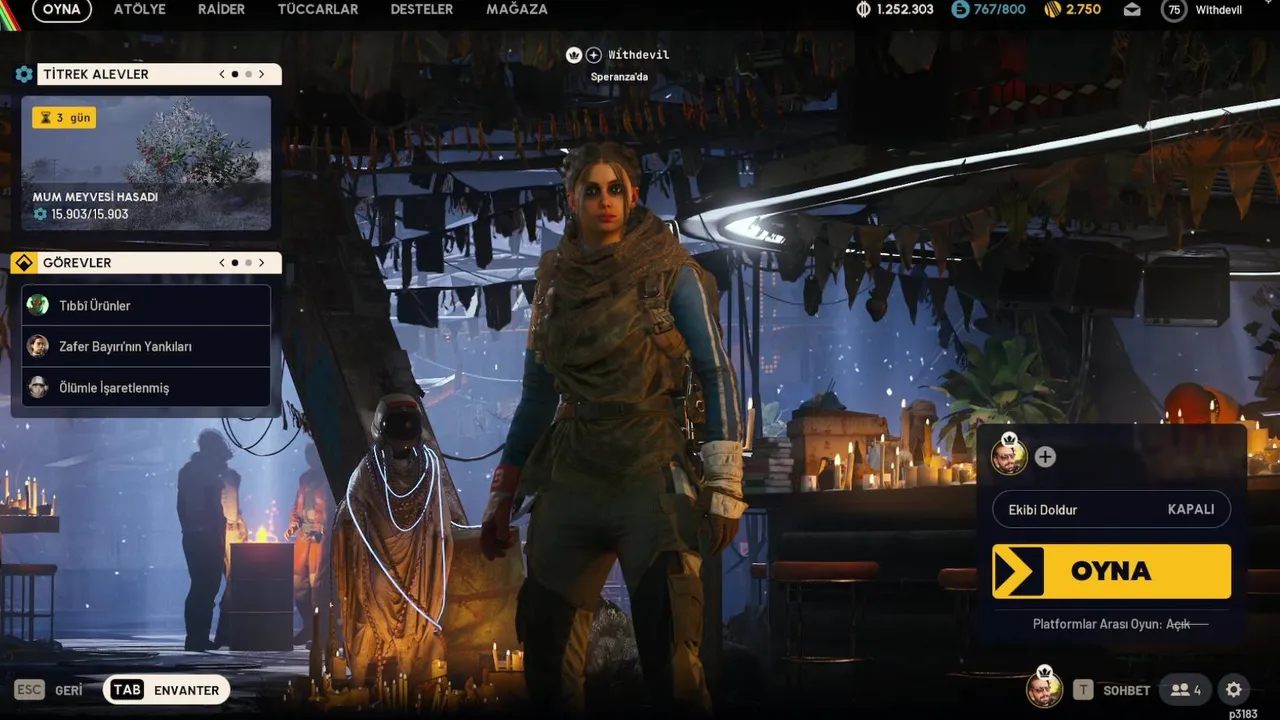Select the OYNA top navigation tab
The height and width of the screenshot is (720, 1280).
62,10
